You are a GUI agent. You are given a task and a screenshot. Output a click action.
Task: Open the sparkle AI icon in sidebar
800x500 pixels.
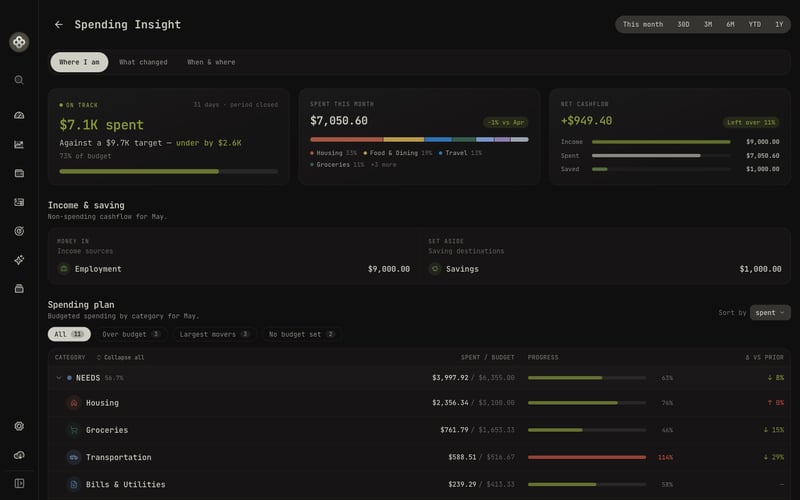point(19,260)
